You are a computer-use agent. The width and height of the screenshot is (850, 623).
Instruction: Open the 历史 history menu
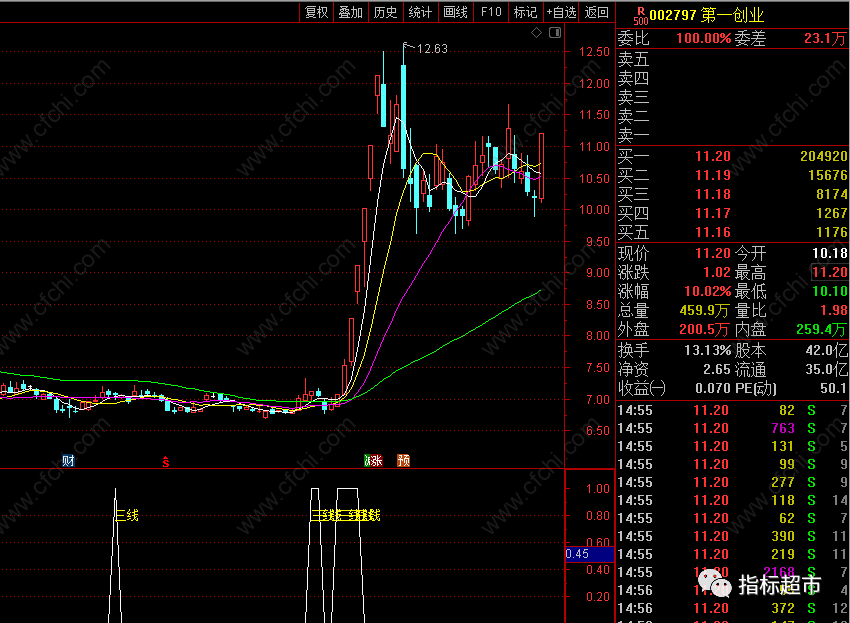click(x=385, y=12)
